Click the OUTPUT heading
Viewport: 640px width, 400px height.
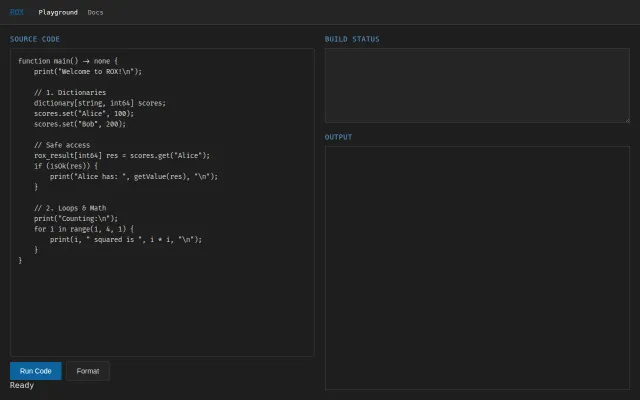pos(338,137)
